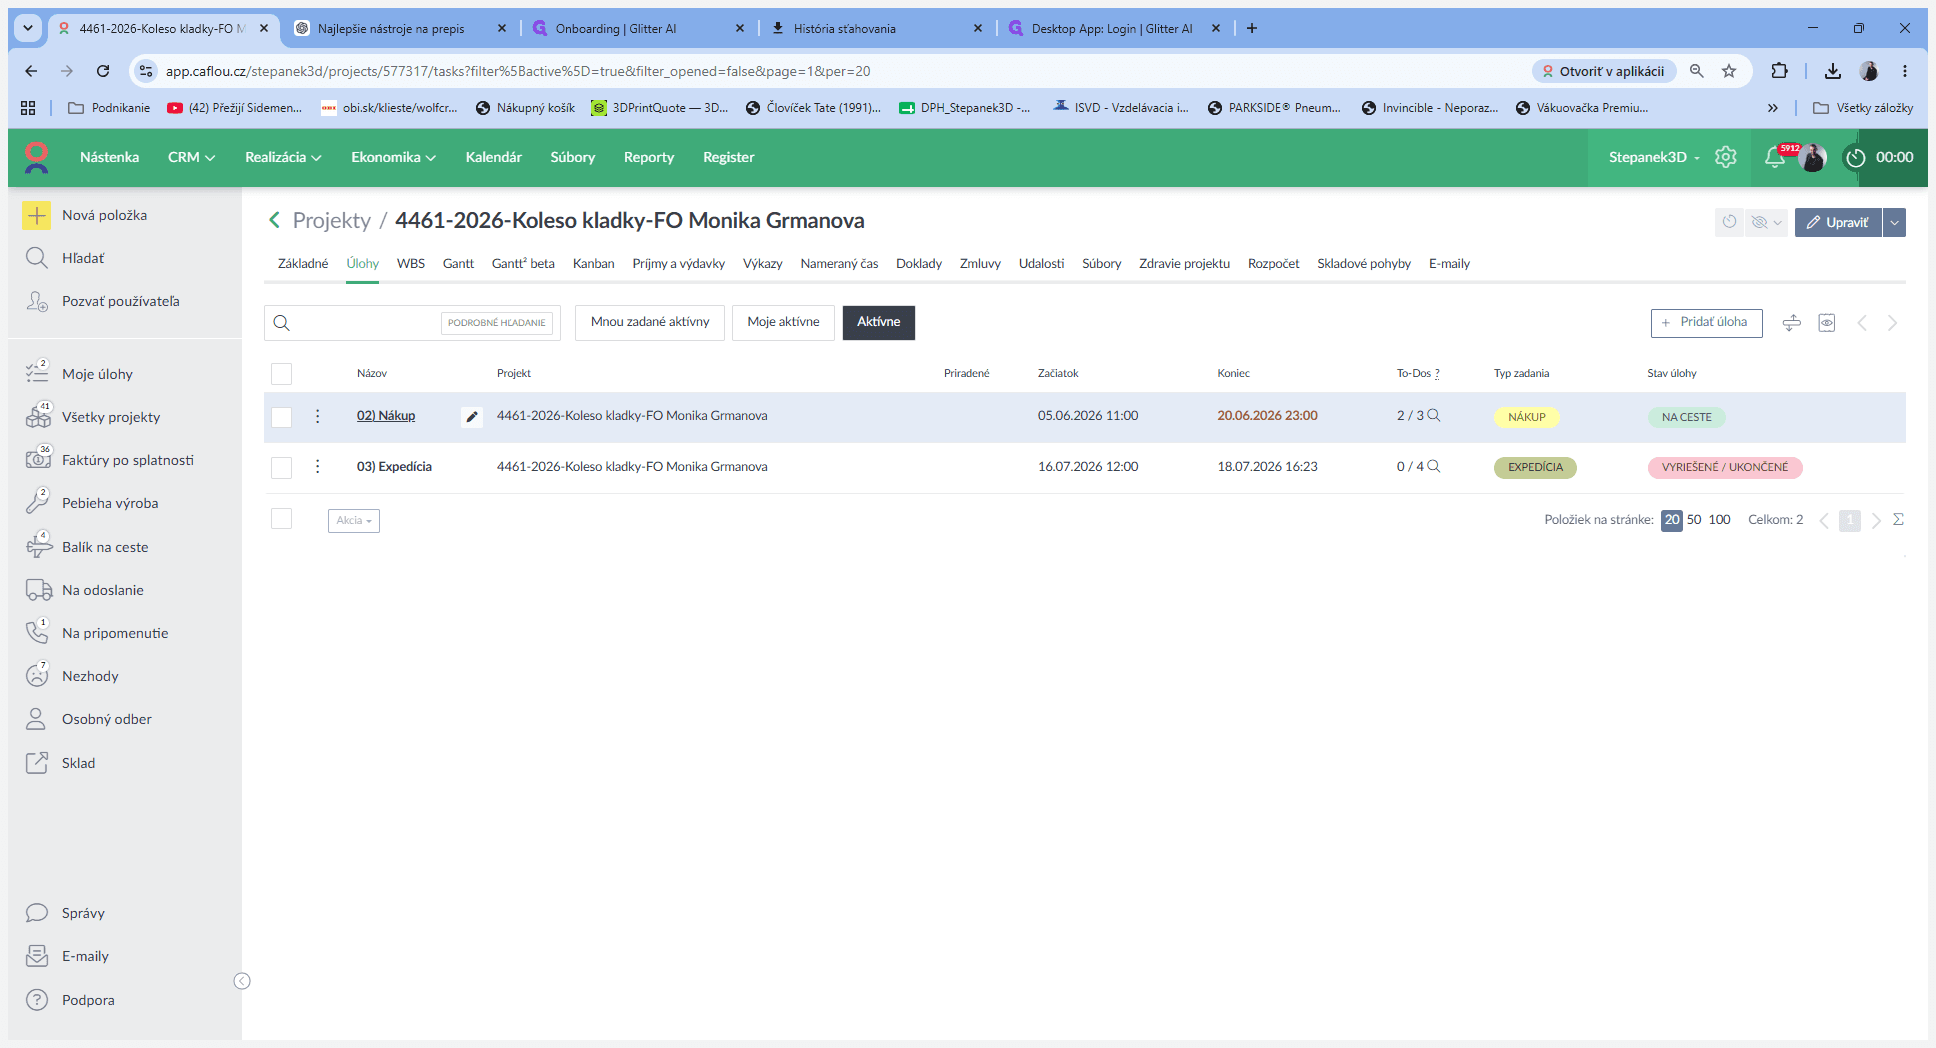
Task: Open the Stepanek3D account dropdown
Action: pos(1654,157)
